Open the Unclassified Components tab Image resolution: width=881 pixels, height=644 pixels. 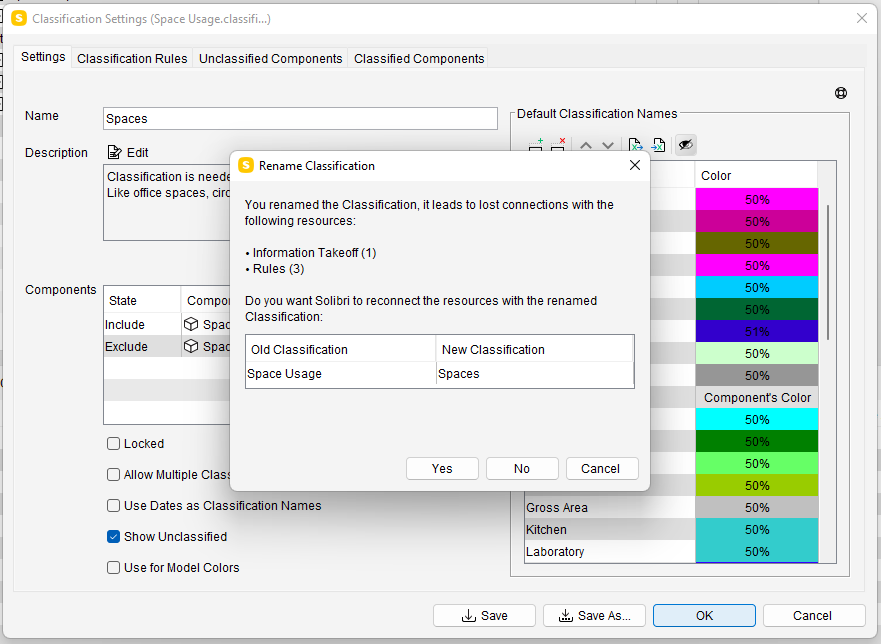tap(270, 59)
